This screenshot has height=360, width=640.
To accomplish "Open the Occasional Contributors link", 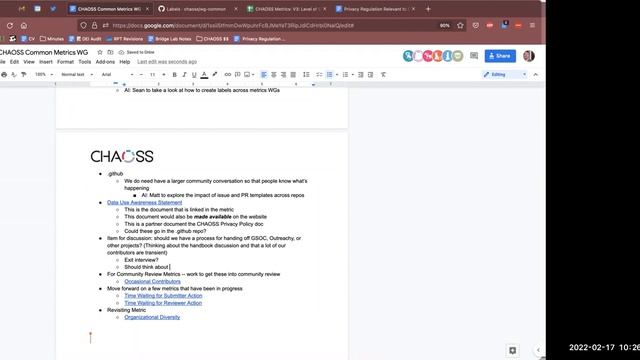I will (152, 281).
